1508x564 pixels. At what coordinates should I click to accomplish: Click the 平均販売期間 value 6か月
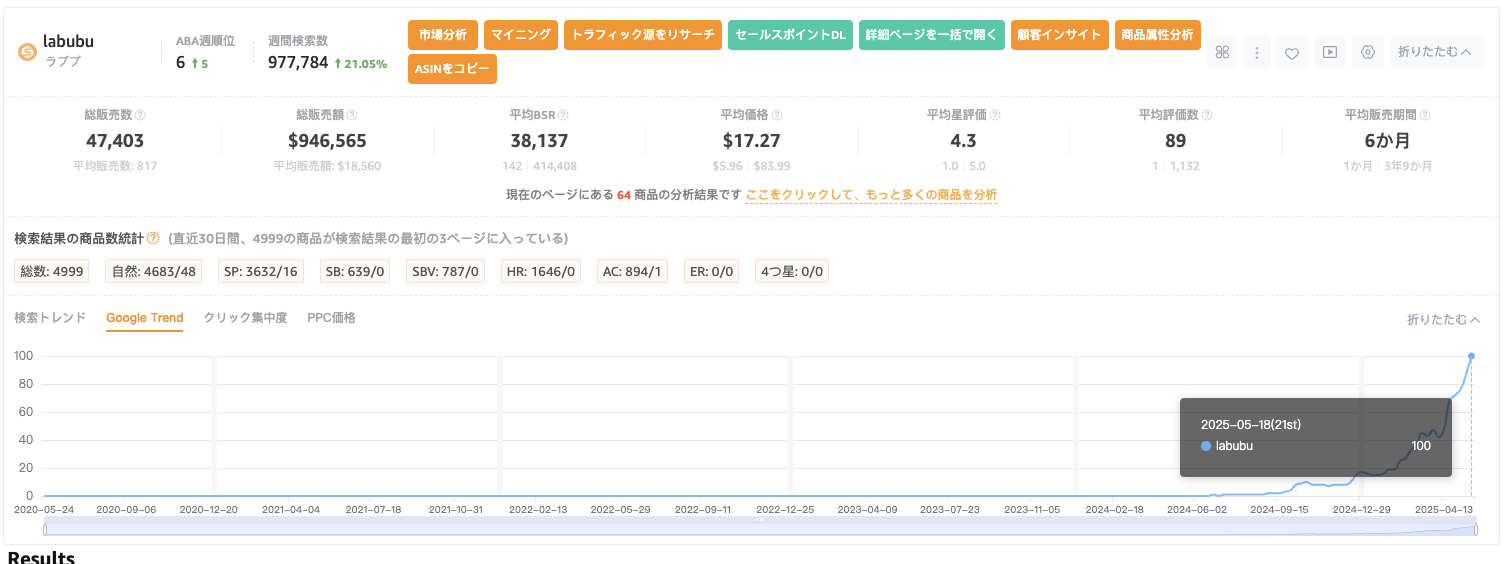pyautogui.click(x=1387, y=141)
